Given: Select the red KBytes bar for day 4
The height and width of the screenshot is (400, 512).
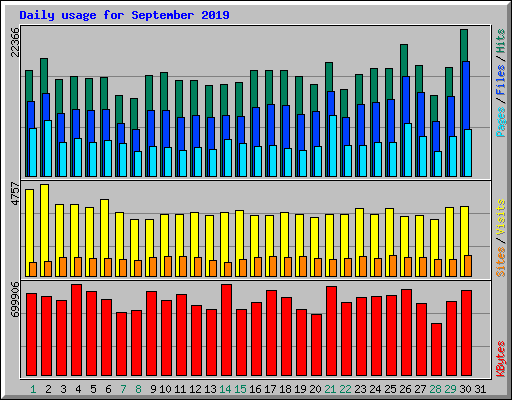Looking at the screenshot, I should tap(76, 330).
